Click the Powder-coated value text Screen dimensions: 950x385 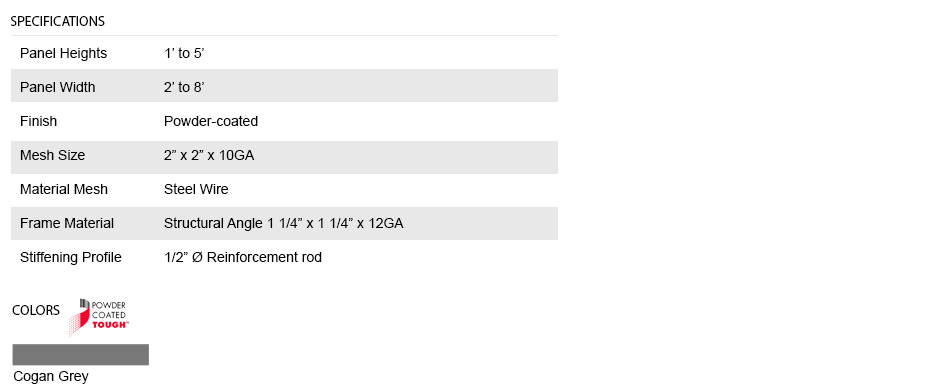[211, 121]
